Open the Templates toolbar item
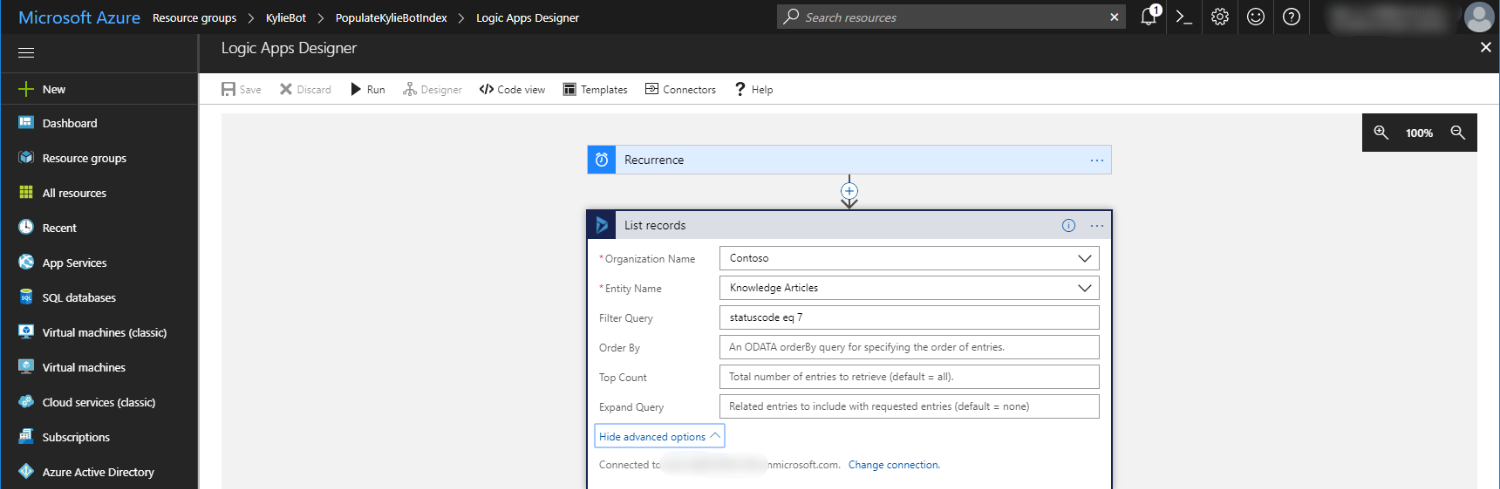 595,89
